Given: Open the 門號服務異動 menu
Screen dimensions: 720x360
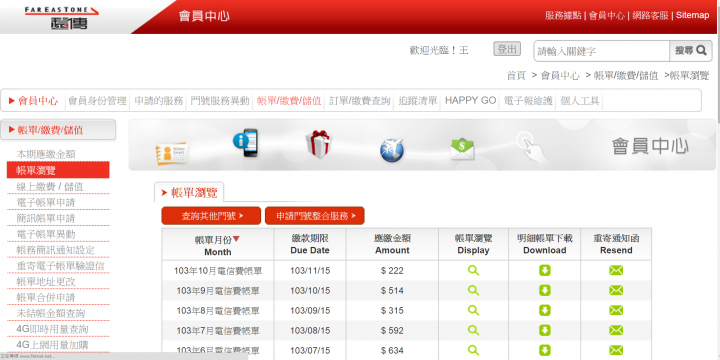Looking at the screenshot, I should click(220, 101).
